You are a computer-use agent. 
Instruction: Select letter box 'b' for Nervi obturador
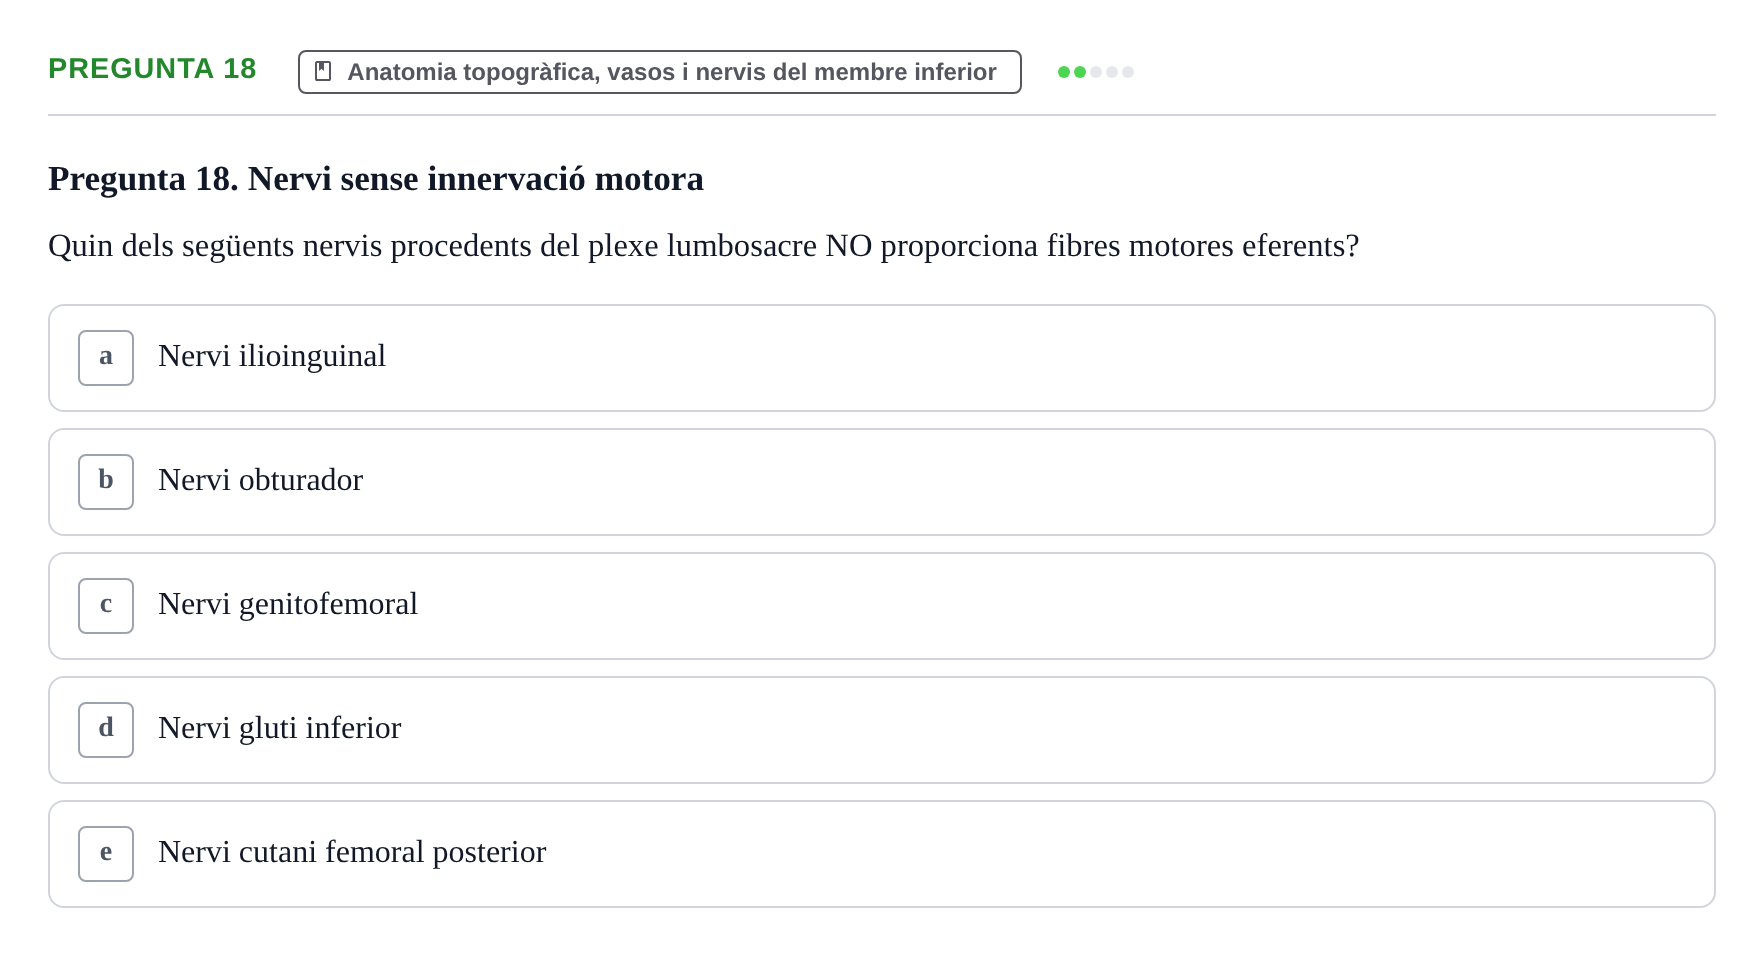(x=106, y=482)
